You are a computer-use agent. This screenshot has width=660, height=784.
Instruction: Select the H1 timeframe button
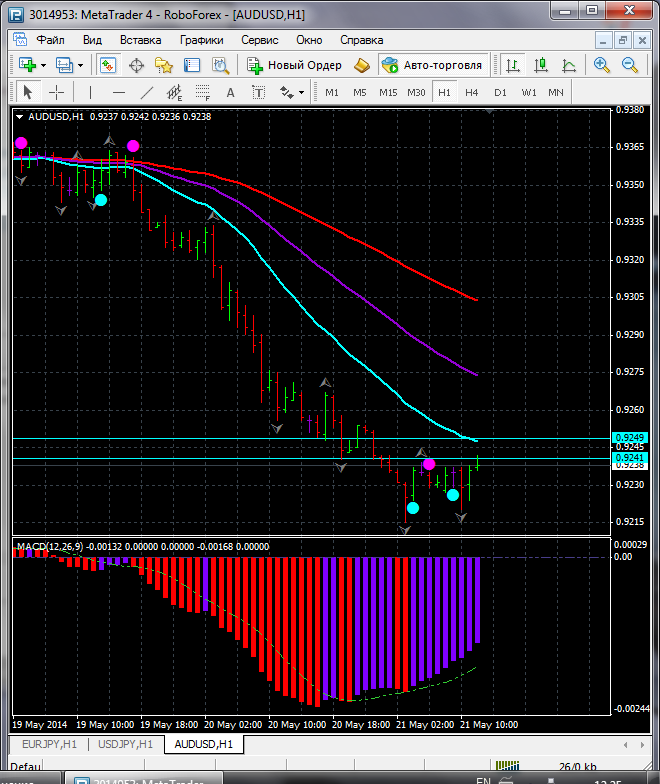tap(444, 92)
